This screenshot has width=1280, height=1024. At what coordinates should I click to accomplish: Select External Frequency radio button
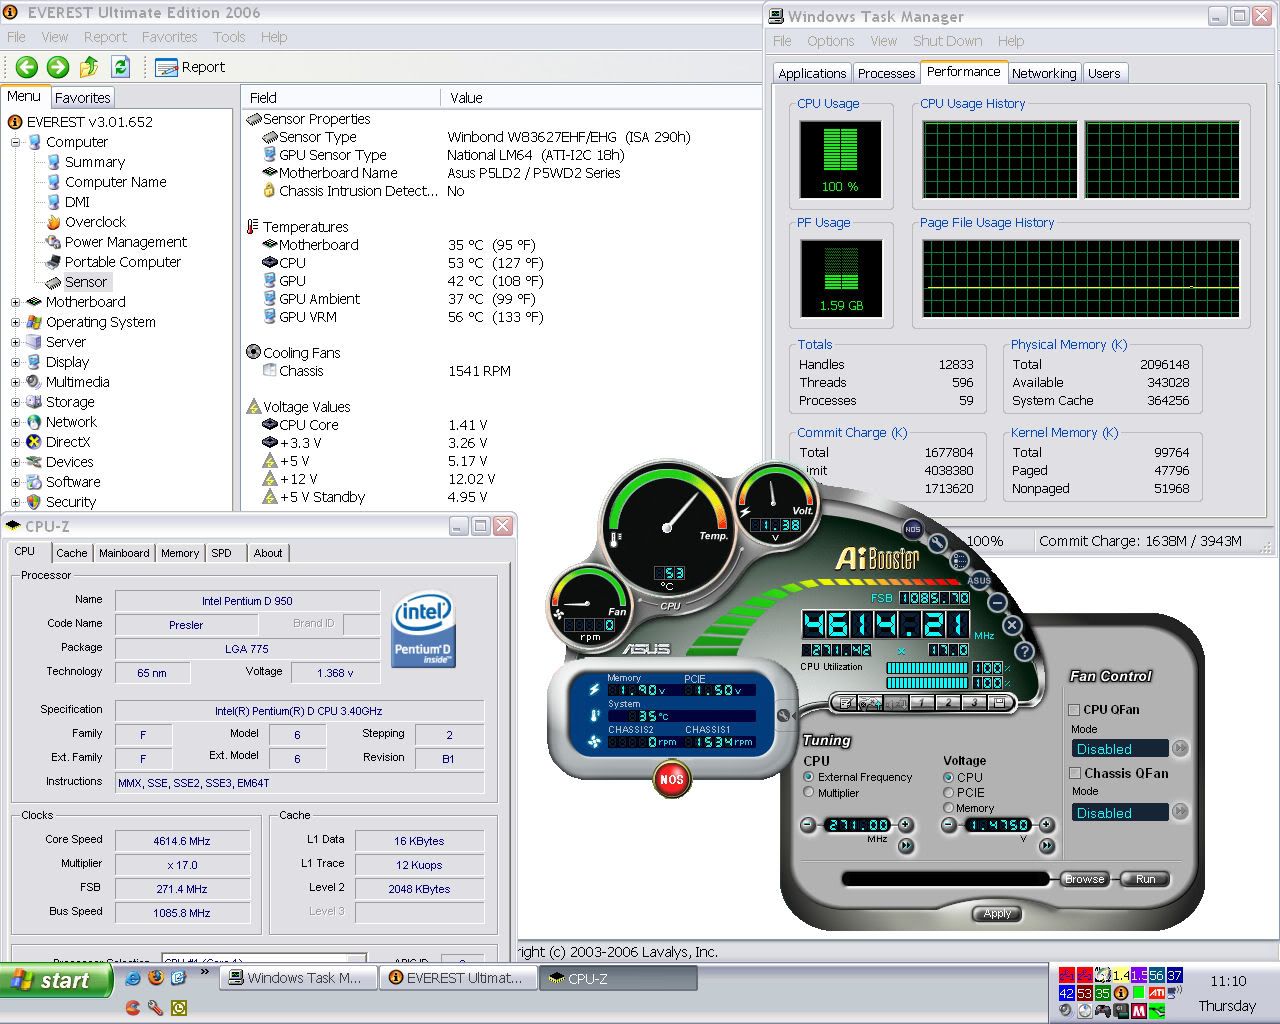pos(809,777)
